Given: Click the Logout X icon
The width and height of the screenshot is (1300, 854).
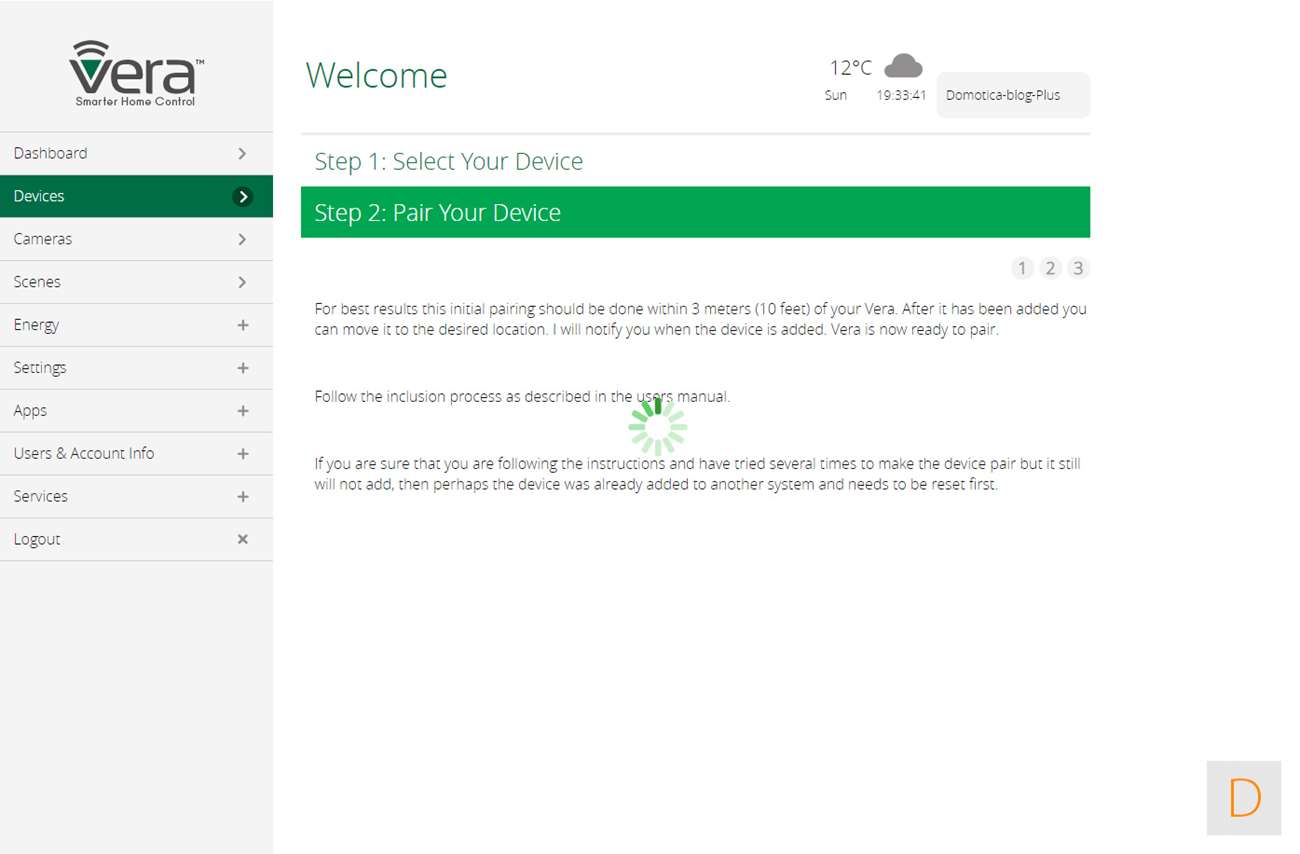Looking at the screenshot, I should tap(242, 539).
